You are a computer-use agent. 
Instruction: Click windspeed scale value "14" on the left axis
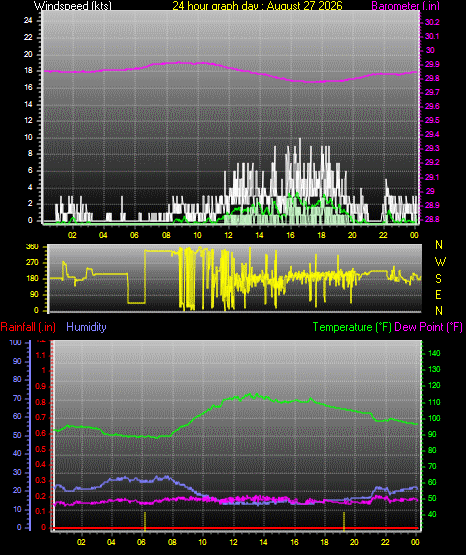point(28,104)
